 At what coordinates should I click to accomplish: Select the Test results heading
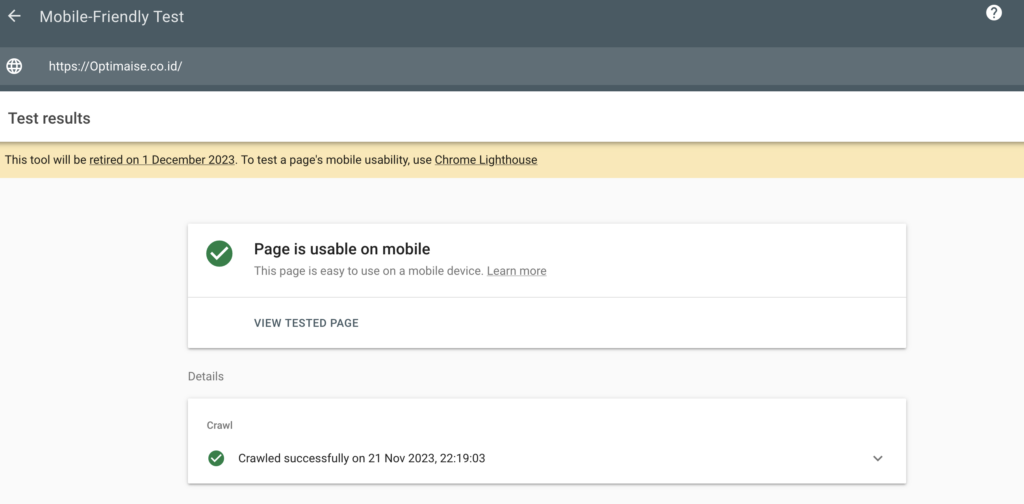click(49, 118)
